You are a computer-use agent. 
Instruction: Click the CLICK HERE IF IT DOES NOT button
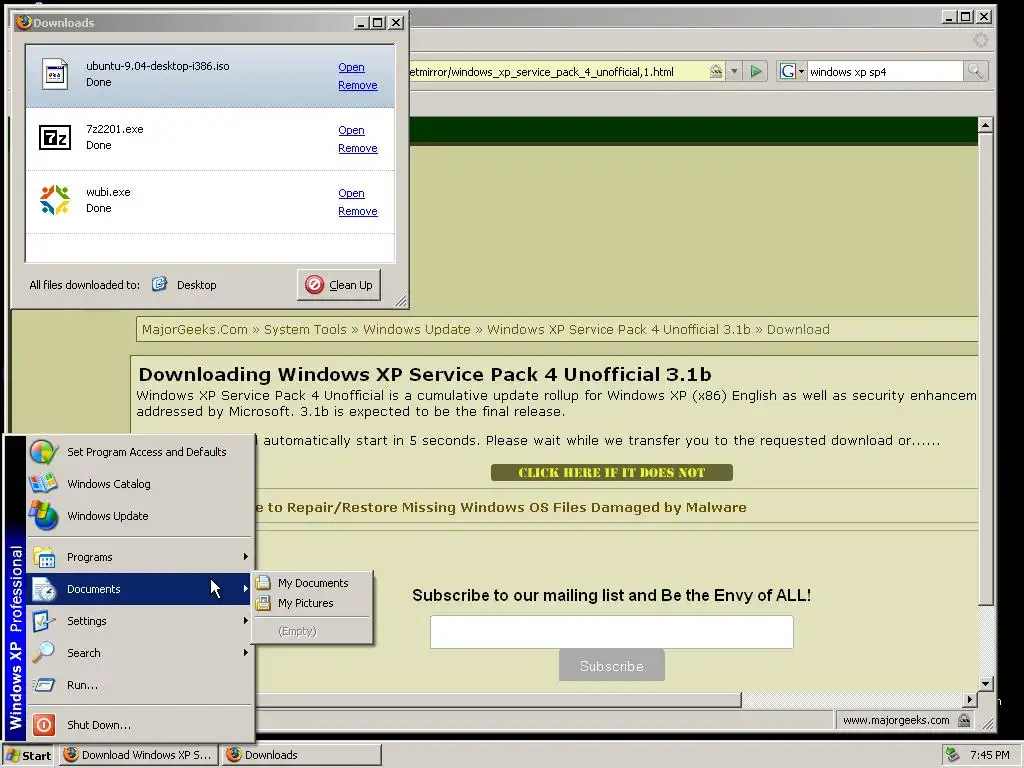pos(611,472)
